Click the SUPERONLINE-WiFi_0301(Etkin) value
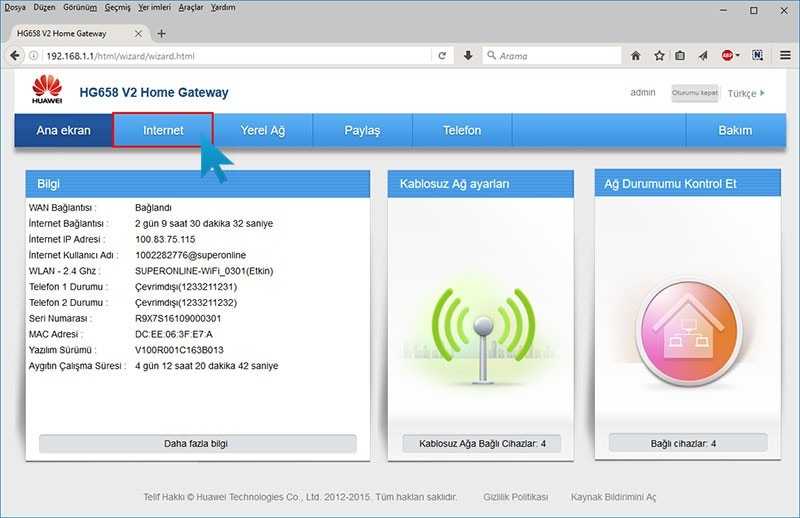The height and width of the screenshot is (518, 800). 204,271
